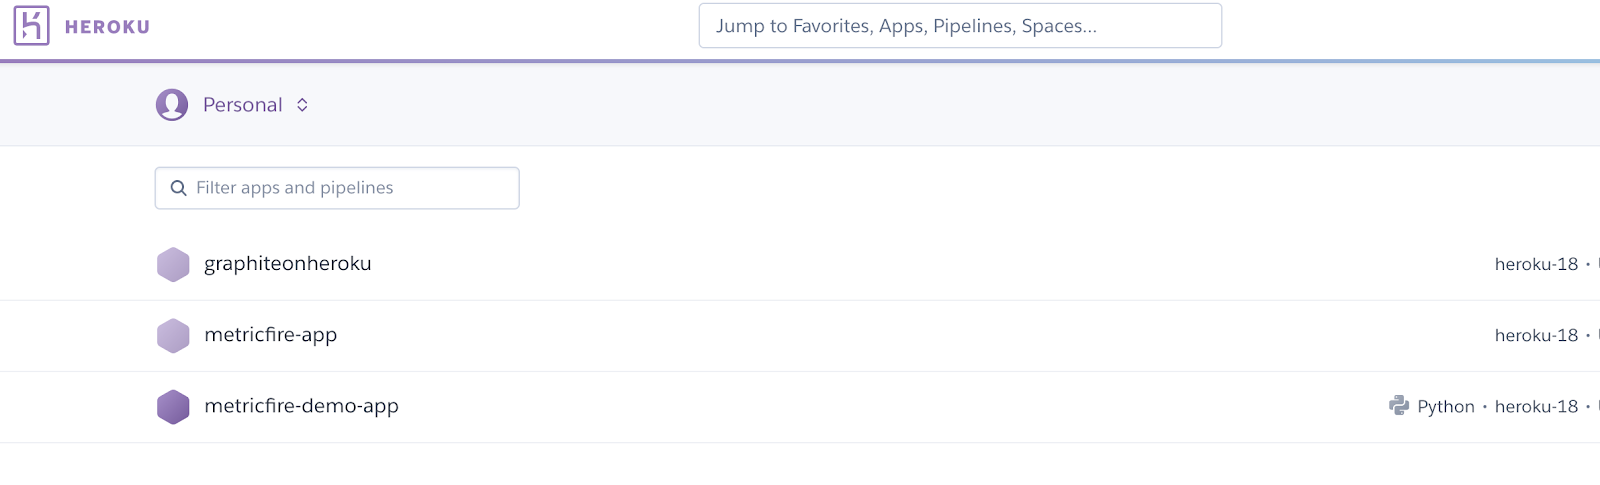The image size is (1600, 485).
Task: Open the graphiteonheroku app
Action: click(288, 264)
